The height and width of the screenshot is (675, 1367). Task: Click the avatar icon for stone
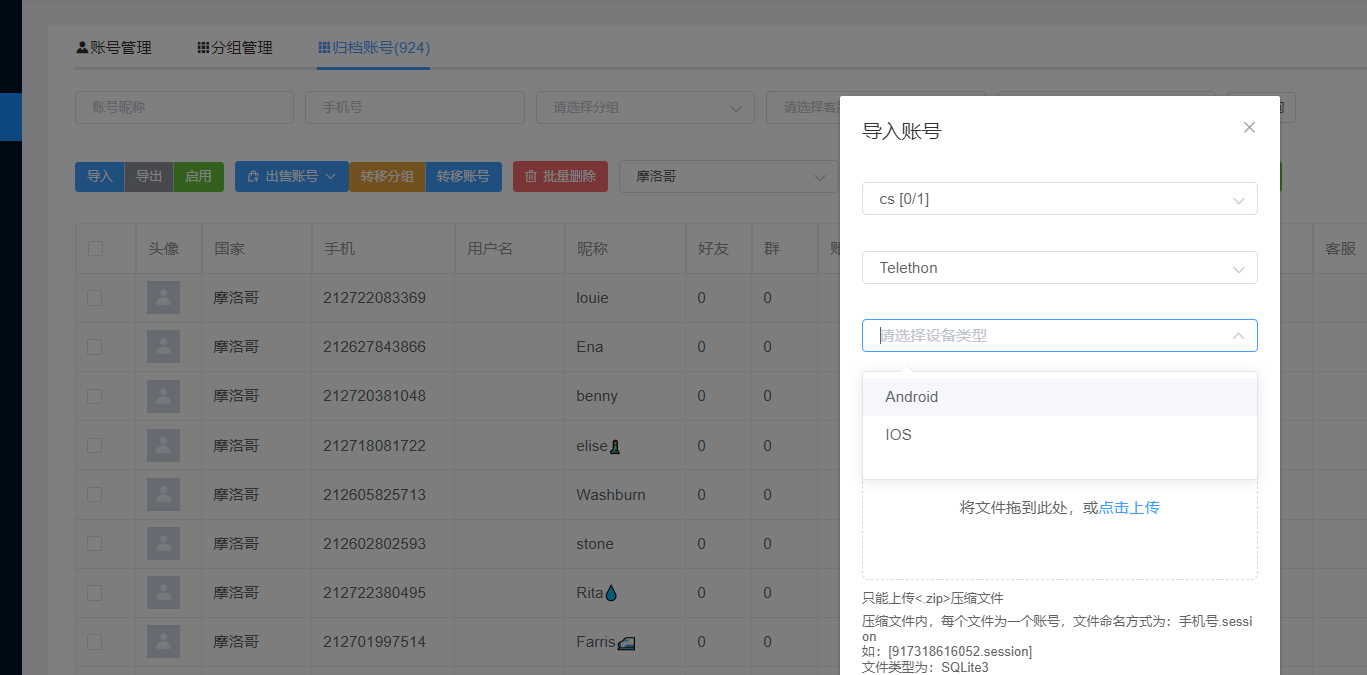[164, 544]
